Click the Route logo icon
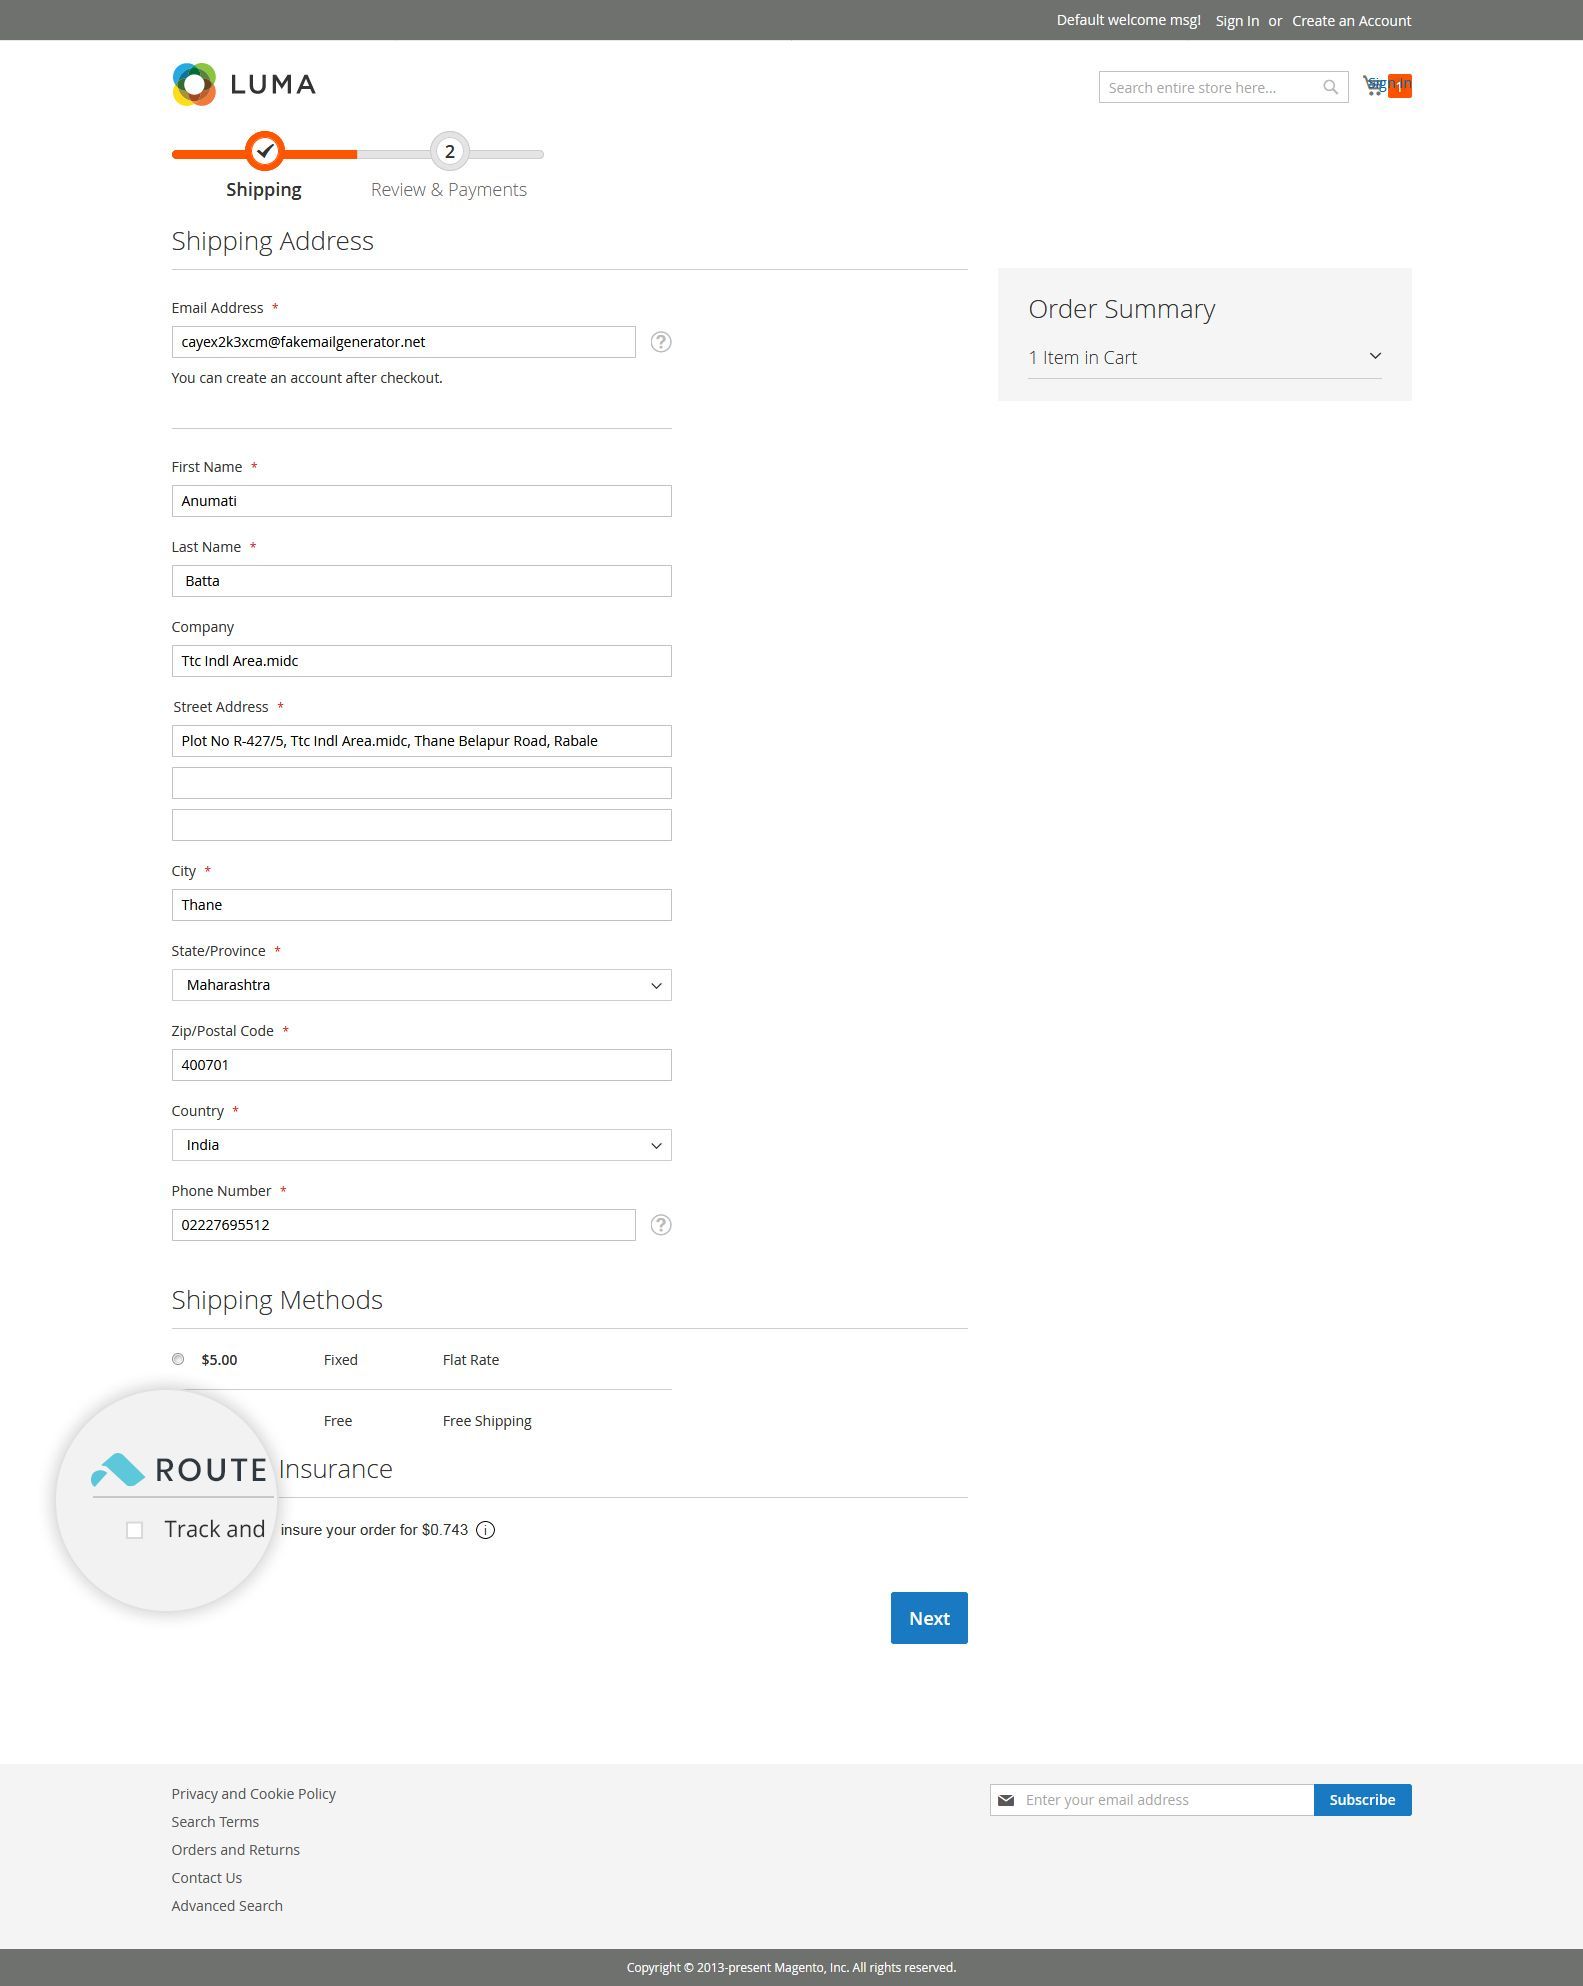This screenshot has width=1583, height=1986. point(118,1470)
